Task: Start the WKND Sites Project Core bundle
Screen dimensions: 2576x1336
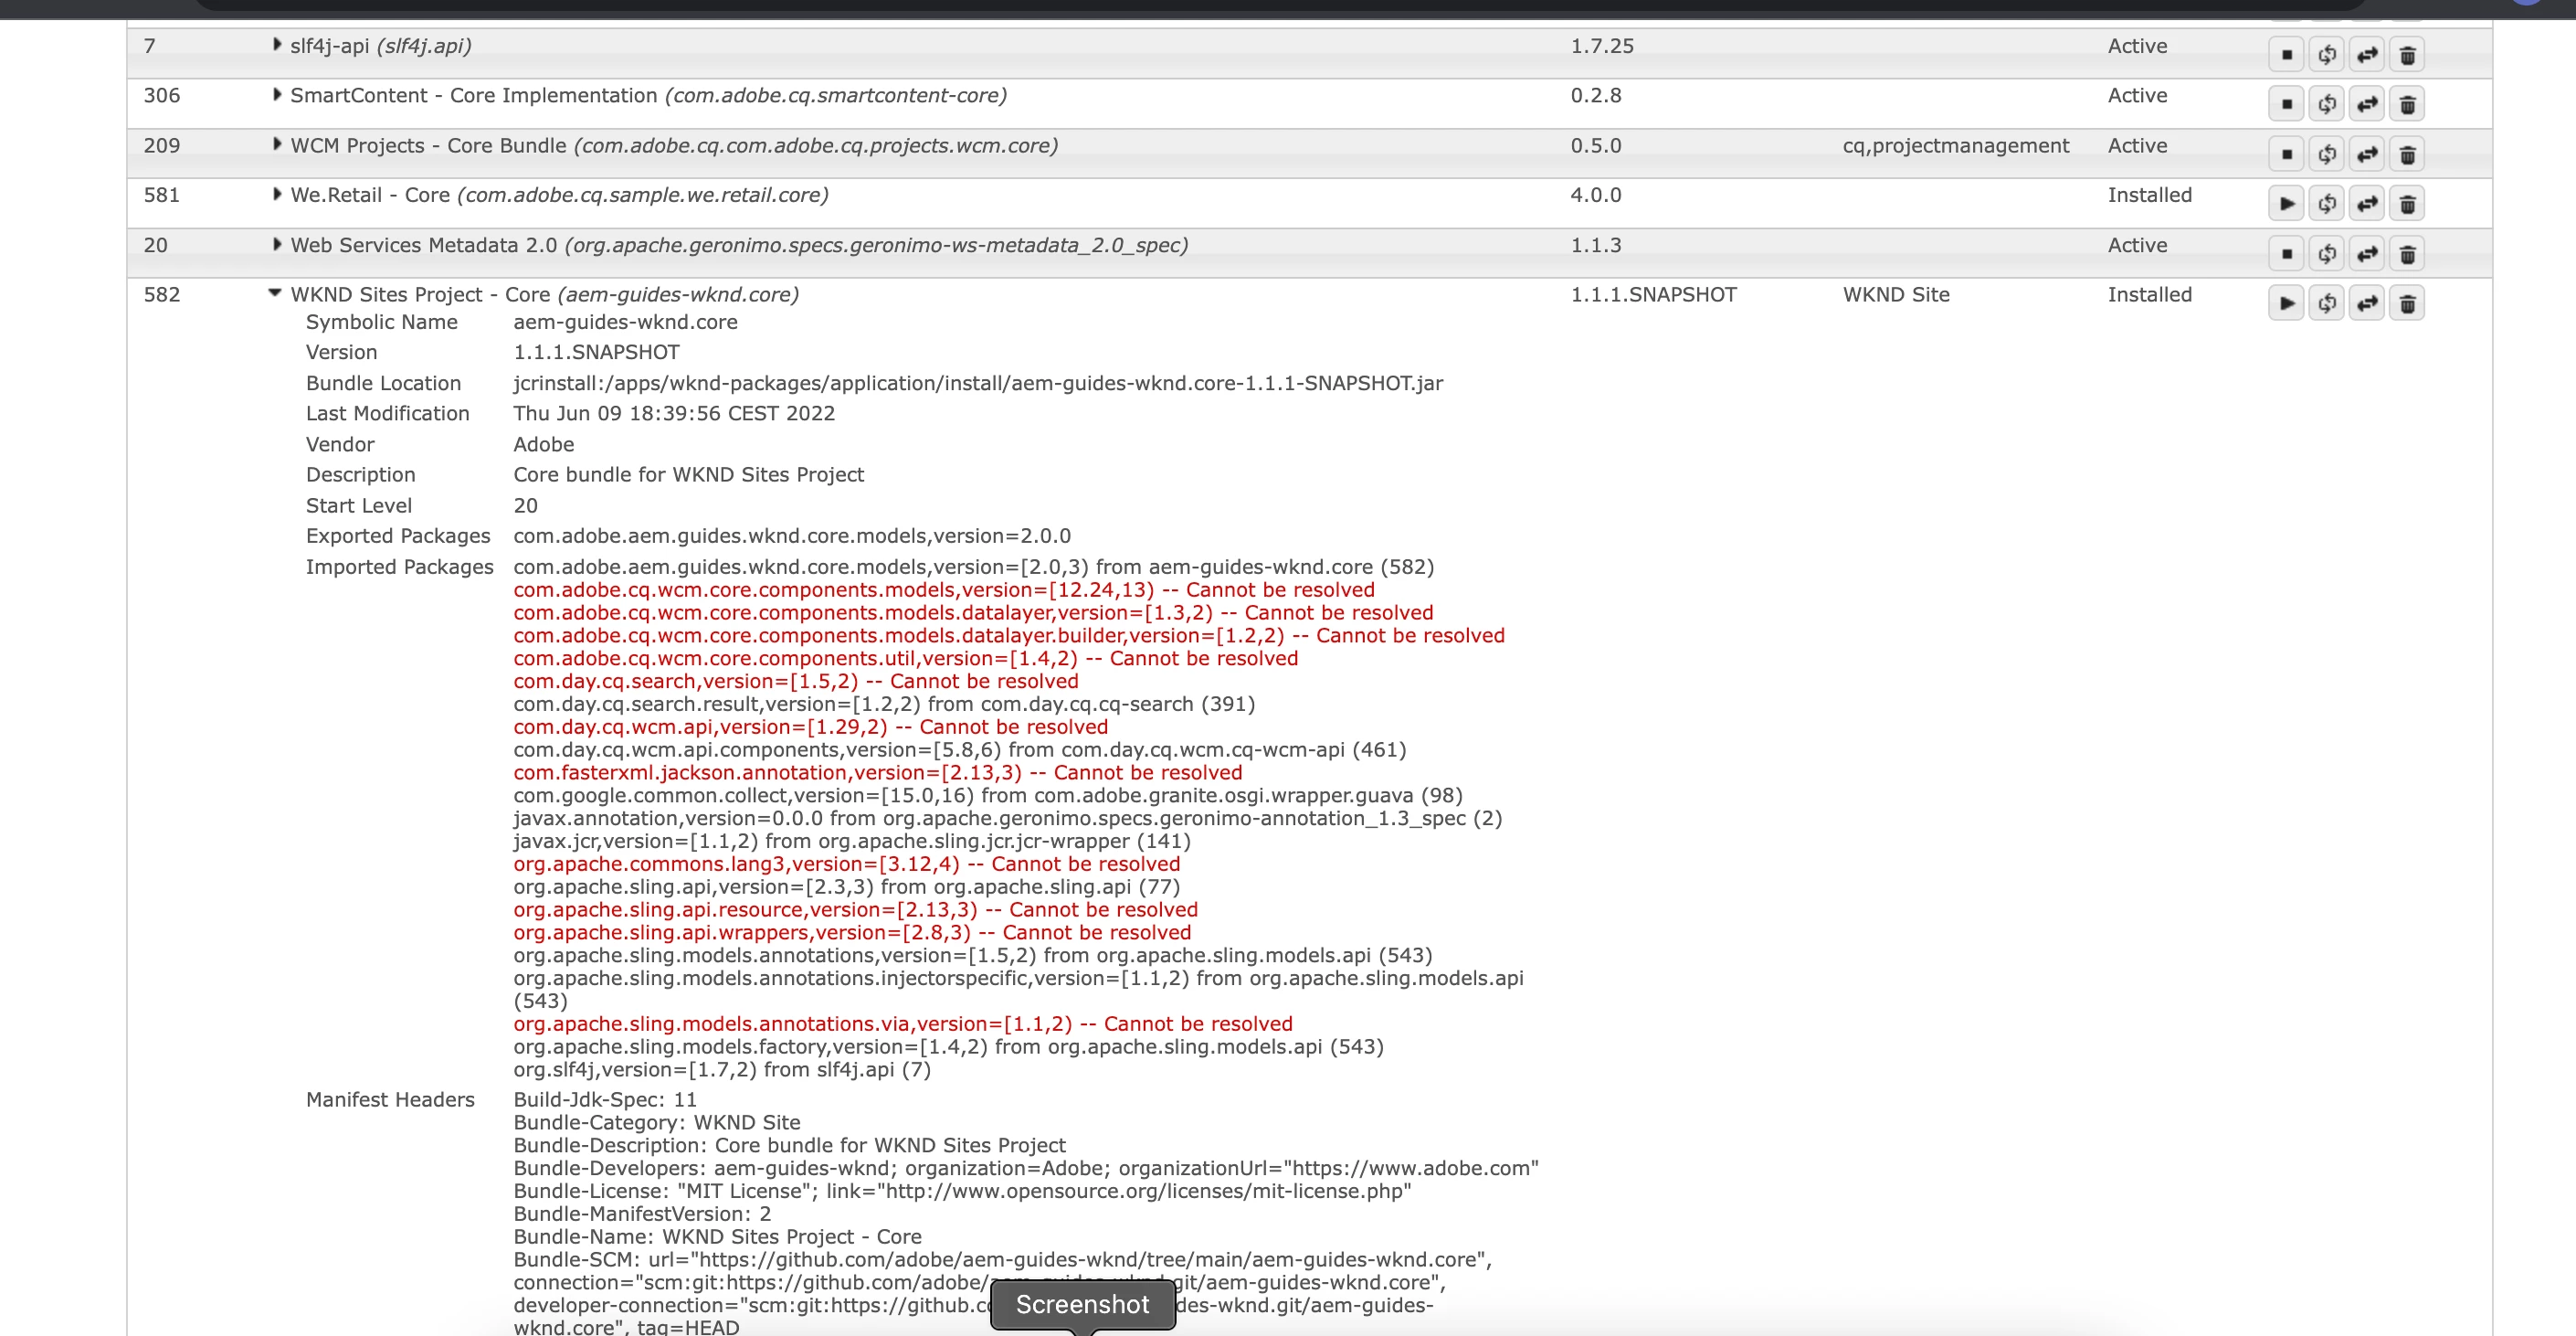Action: point(2286,303)
